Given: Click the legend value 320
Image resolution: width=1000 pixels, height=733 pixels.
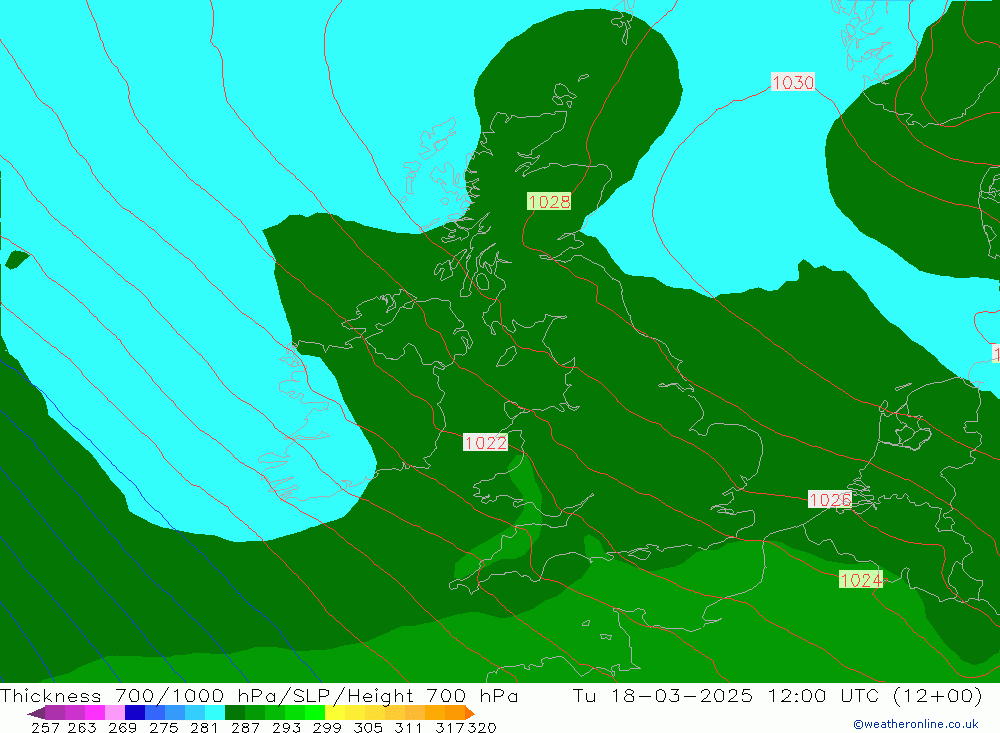Looking at the screenshot, I should pyautogui.click(x=482, y=727).
